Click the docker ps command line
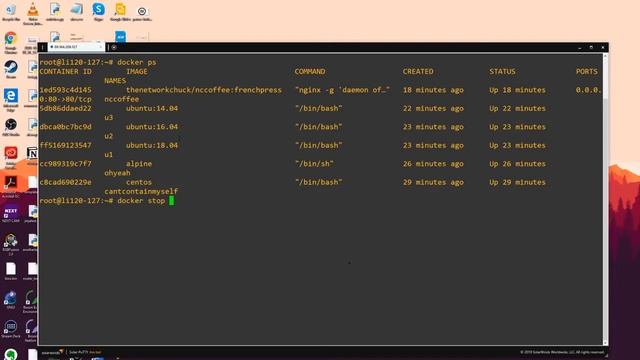Viewport: 640px width, 360px height. (98, 62)
